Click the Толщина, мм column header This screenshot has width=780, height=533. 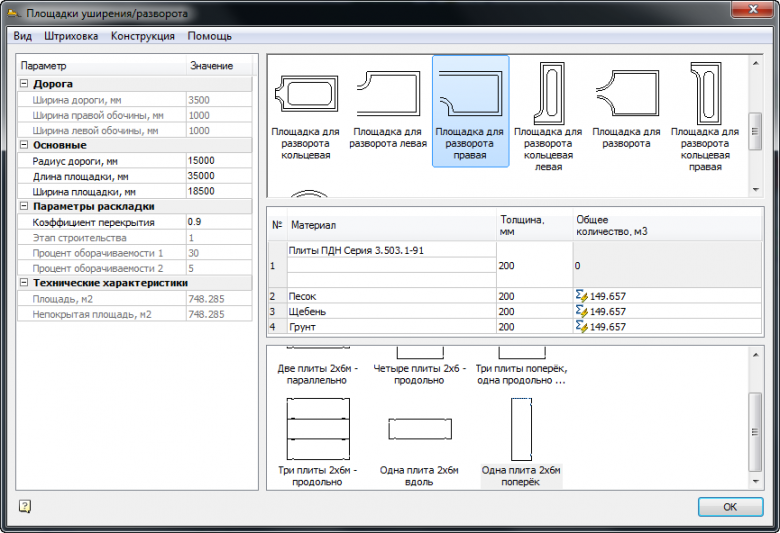(x=535, y=225)
